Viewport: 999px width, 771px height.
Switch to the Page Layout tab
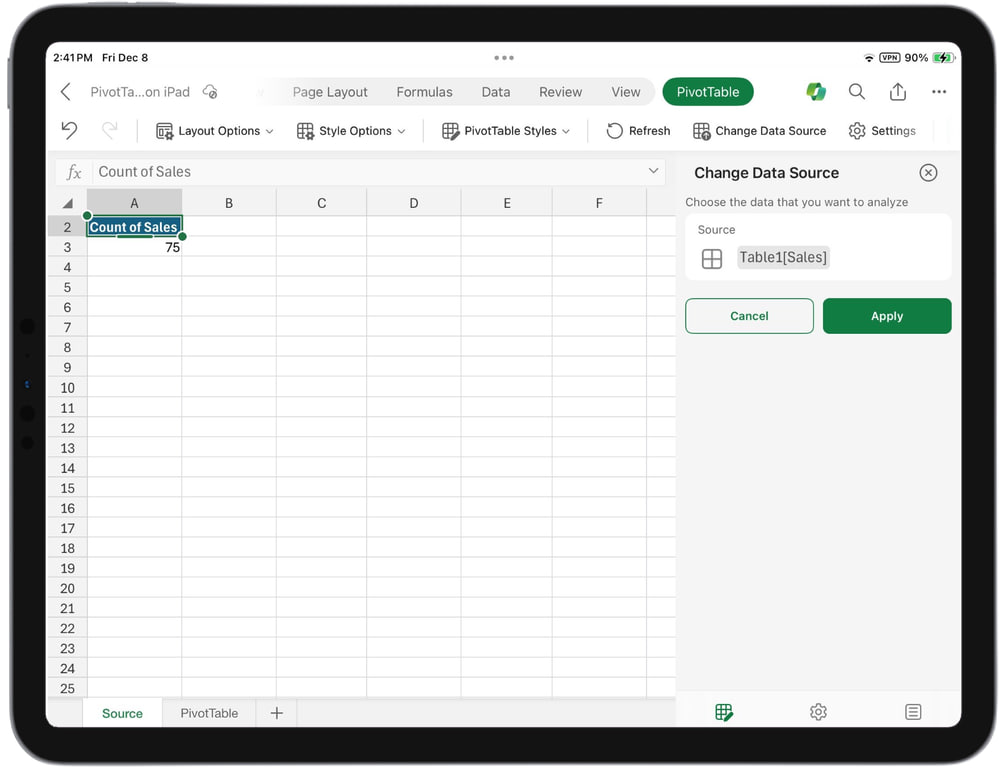coord(330,92)
